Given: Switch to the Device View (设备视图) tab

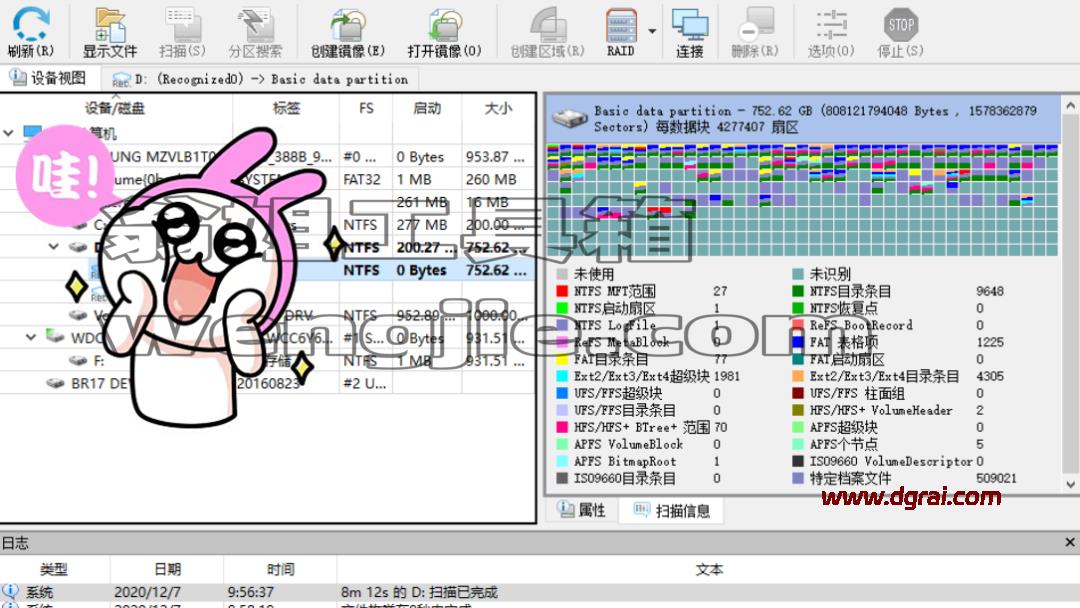Looking at the screenshot, I should click(x=49, y=78).
